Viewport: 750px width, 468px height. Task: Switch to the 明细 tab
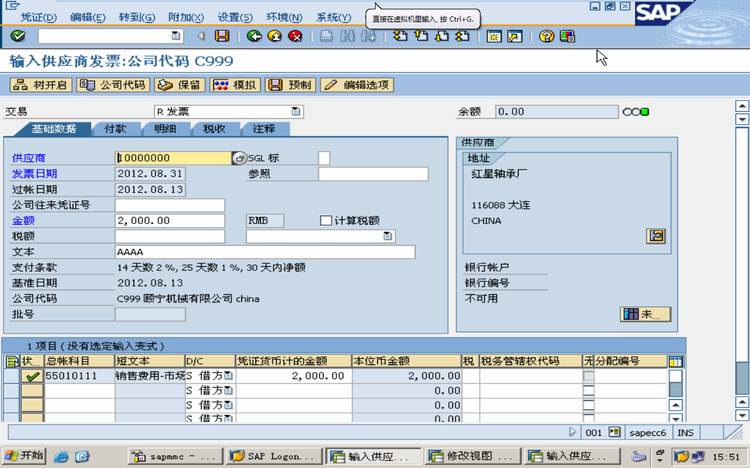tap(165, 129)
